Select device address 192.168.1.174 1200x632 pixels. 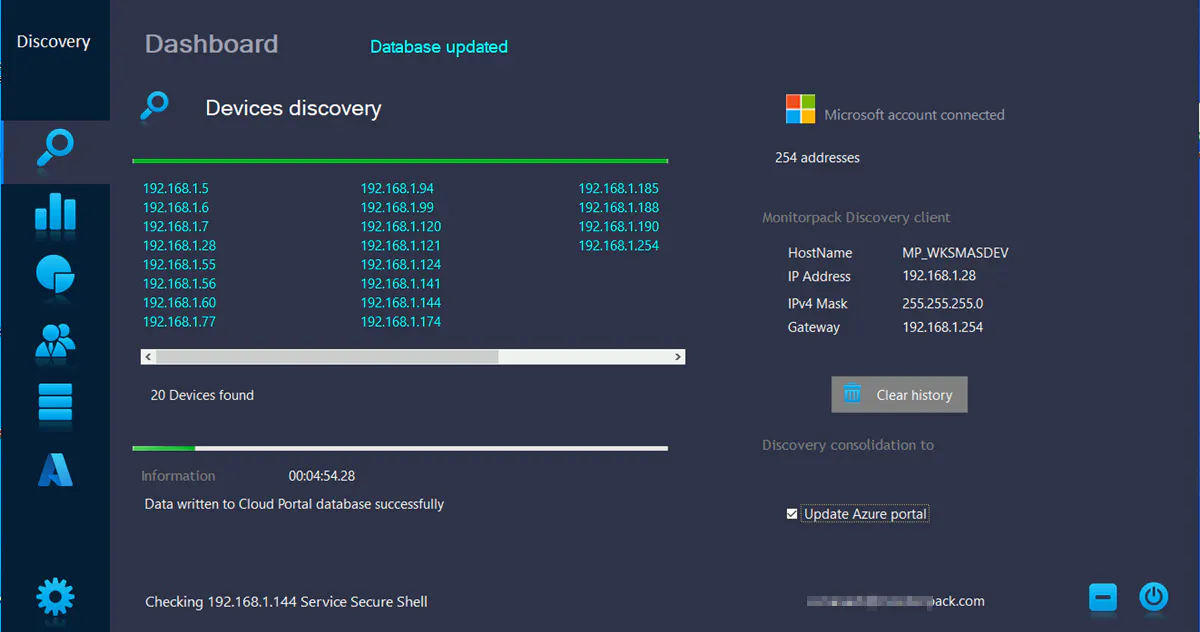click(401, 321)
